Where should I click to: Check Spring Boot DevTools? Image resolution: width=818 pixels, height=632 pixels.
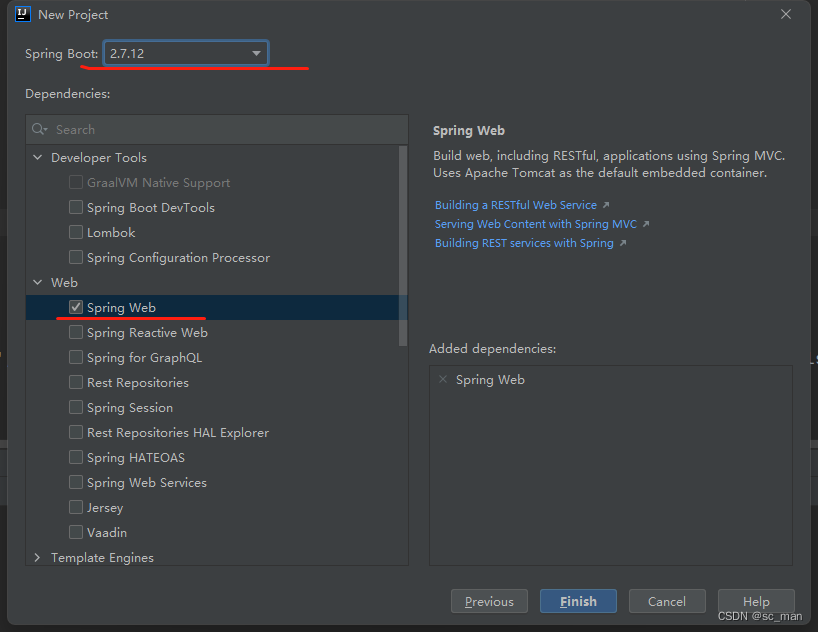pyautogui.click(x=76, y=207)
